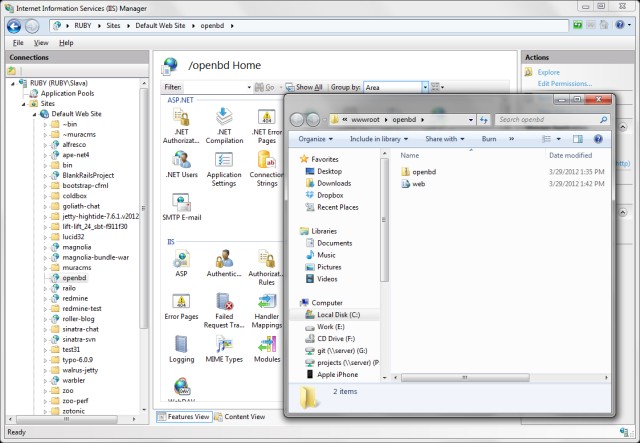Open the Help menu
This screenshot has width=640, height=443.
pyautogui.click(x=66, y=43)
